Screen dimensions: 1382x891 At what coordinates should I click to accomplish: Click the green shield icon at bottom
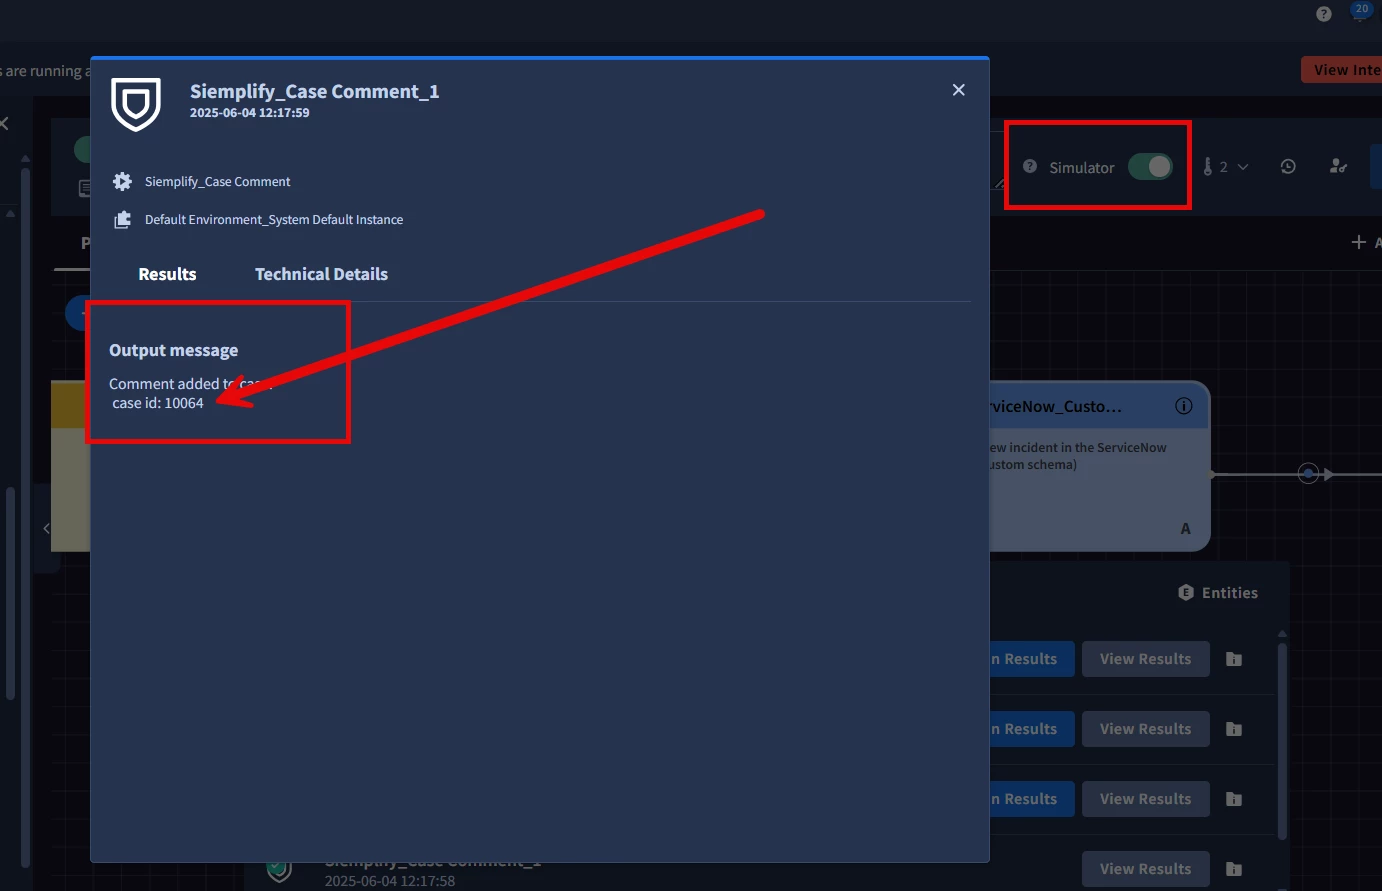pyautogui.click(x=280, y=870)
